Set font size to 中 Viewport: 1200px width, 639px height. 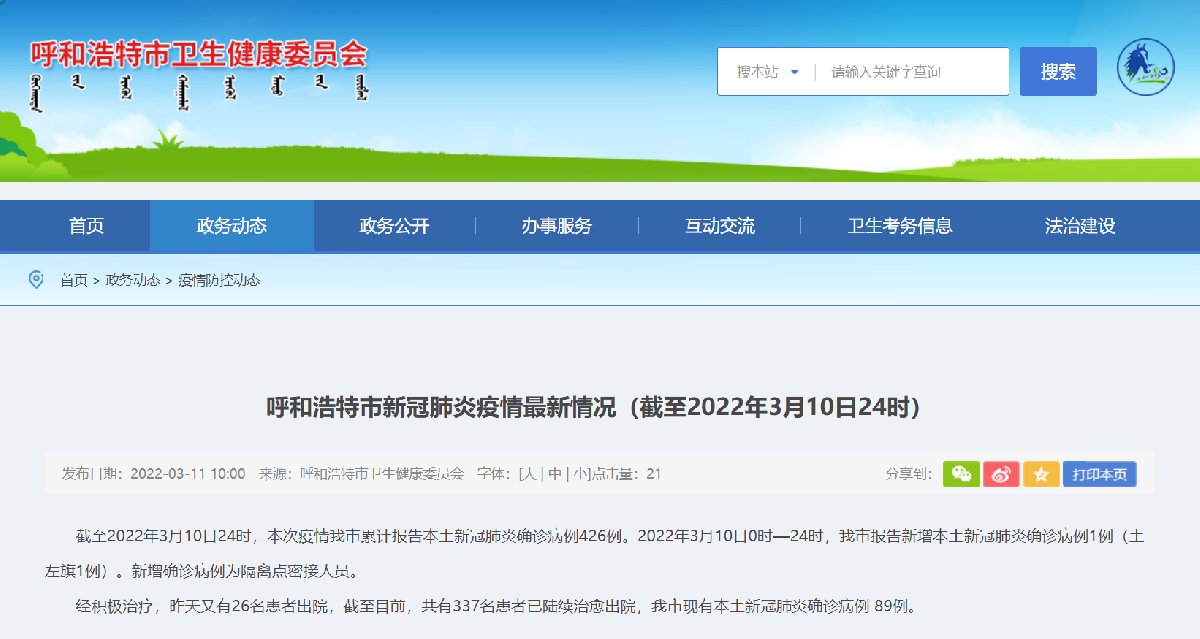pyautogui.click(x=555, y=474)
